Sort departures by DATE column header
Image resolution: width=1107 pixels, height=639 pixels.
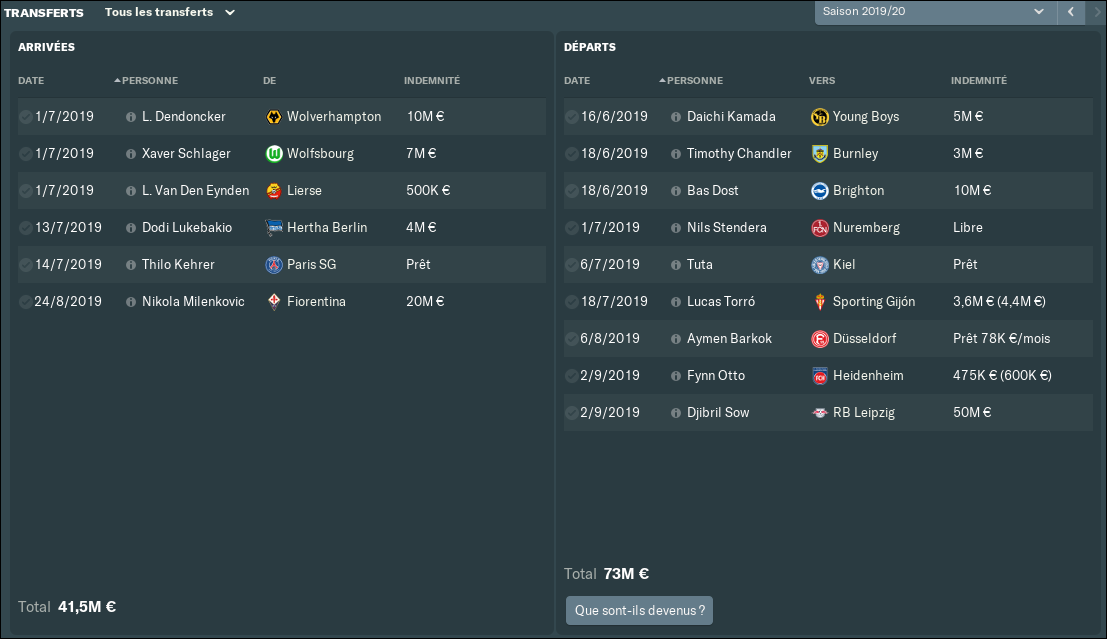[577, 80]
